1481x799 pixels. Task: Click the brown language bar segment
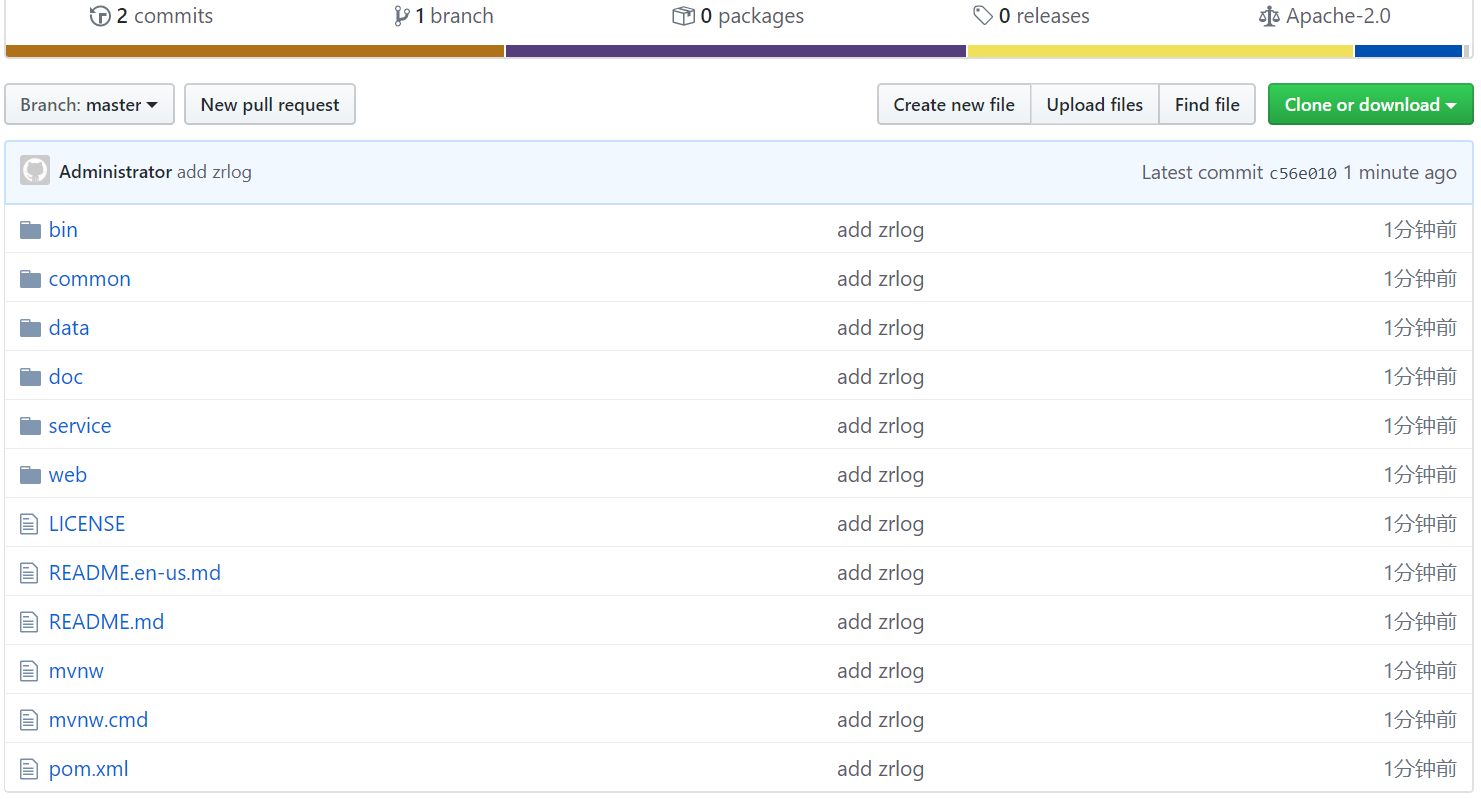tap(255, 51)
